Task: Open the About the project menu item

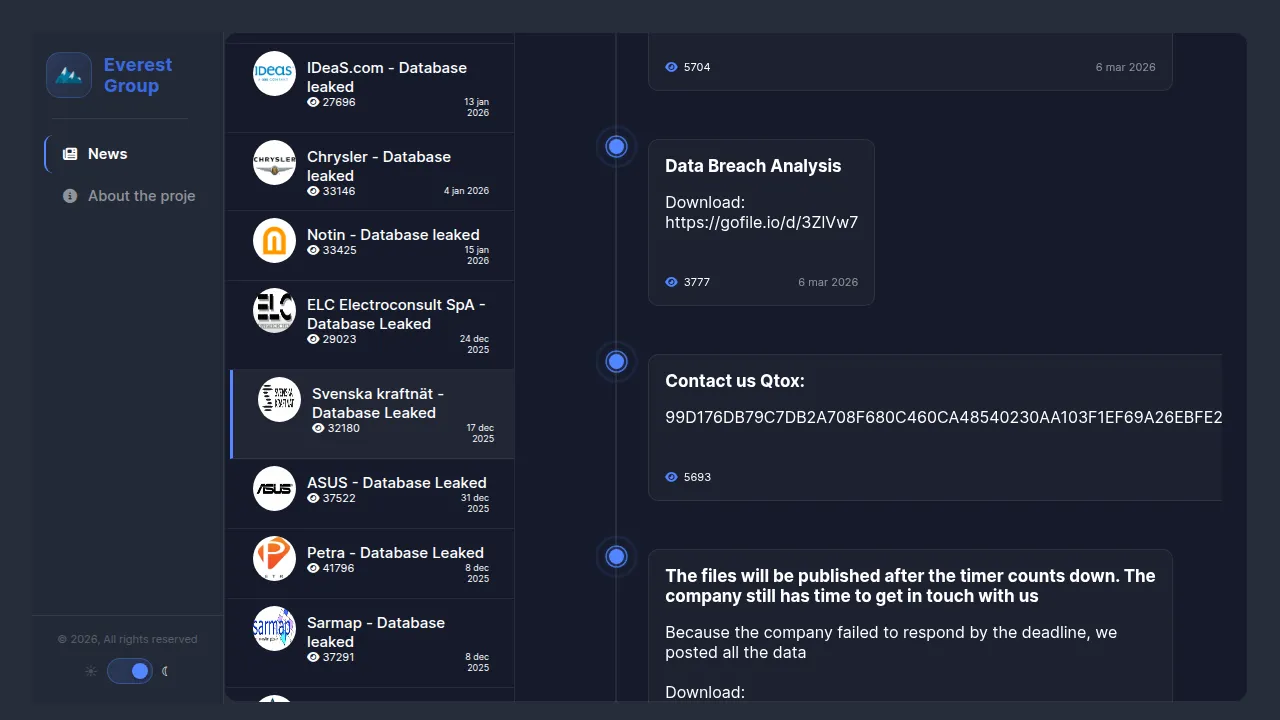Action: (141, 196)
